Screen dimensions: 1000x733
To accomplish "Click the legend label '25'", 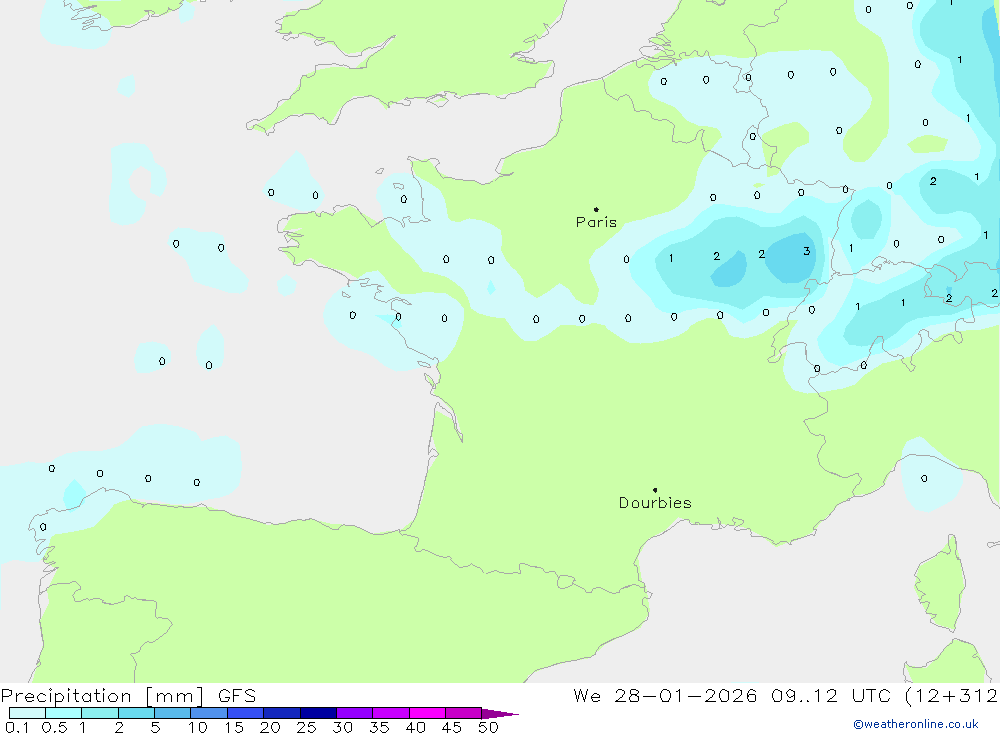I will coord(306,727).
